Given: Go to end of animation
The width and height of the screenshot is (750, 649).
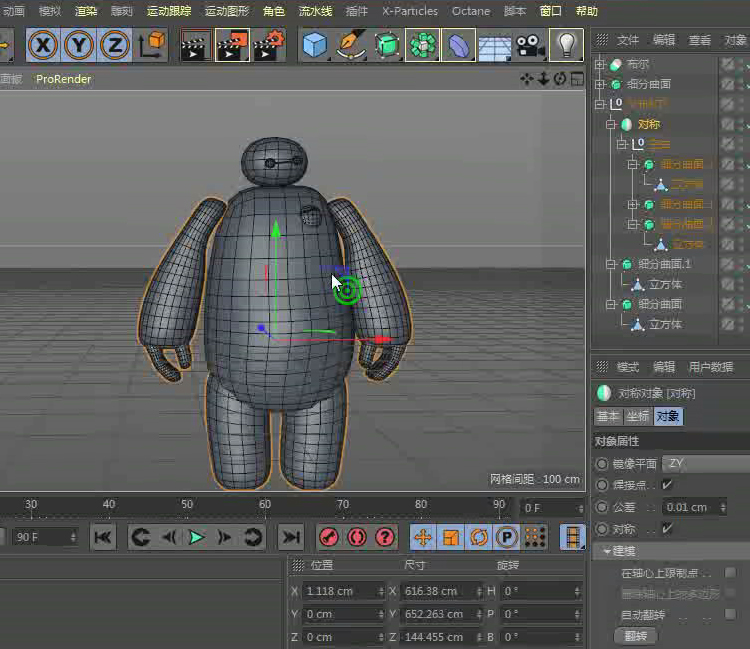Looking at the screenshot, I should (291, 538).
